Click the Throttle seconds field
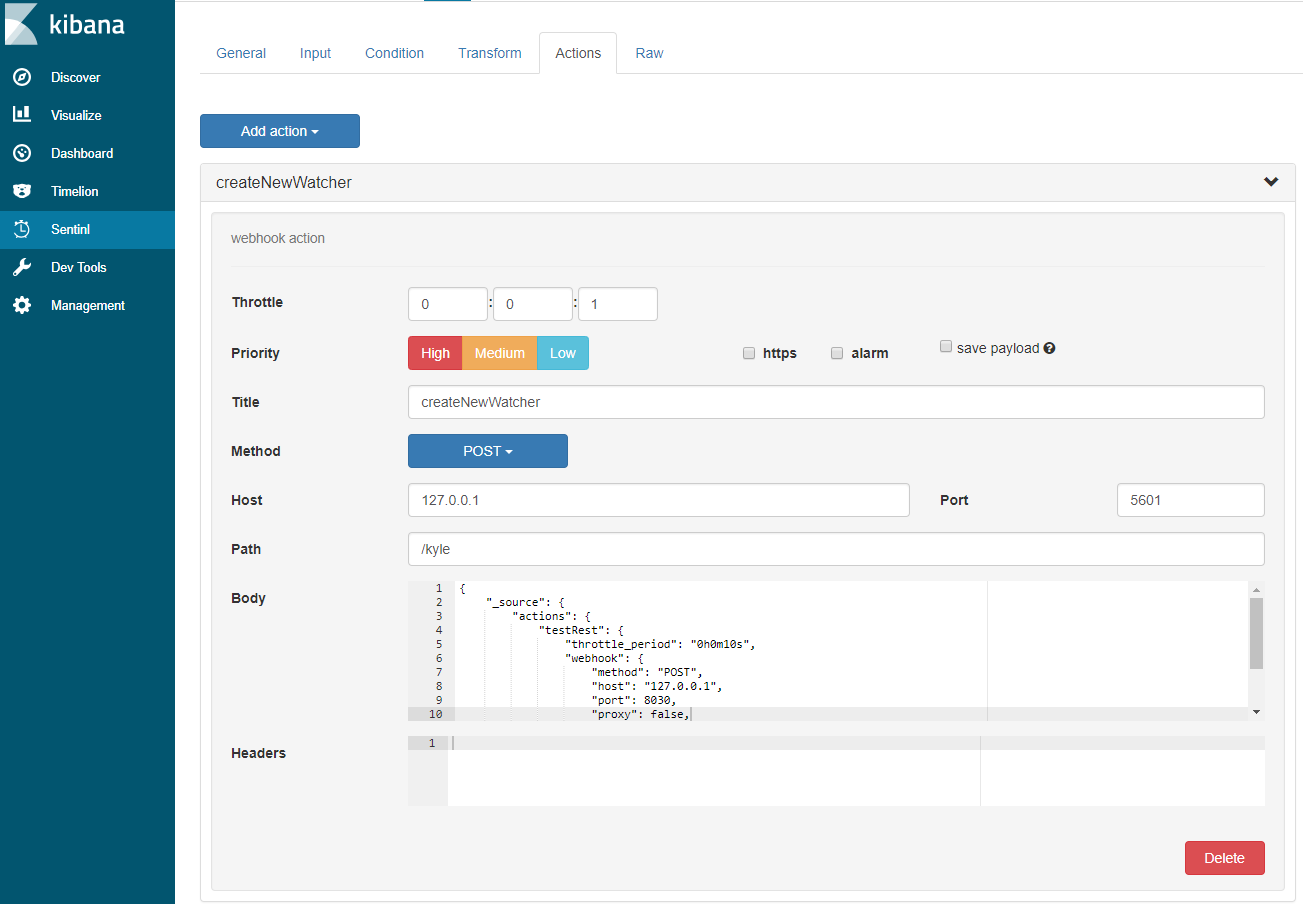Image resolution: width=1303 pixels, height=904 pixels. [x=618, y=304]
